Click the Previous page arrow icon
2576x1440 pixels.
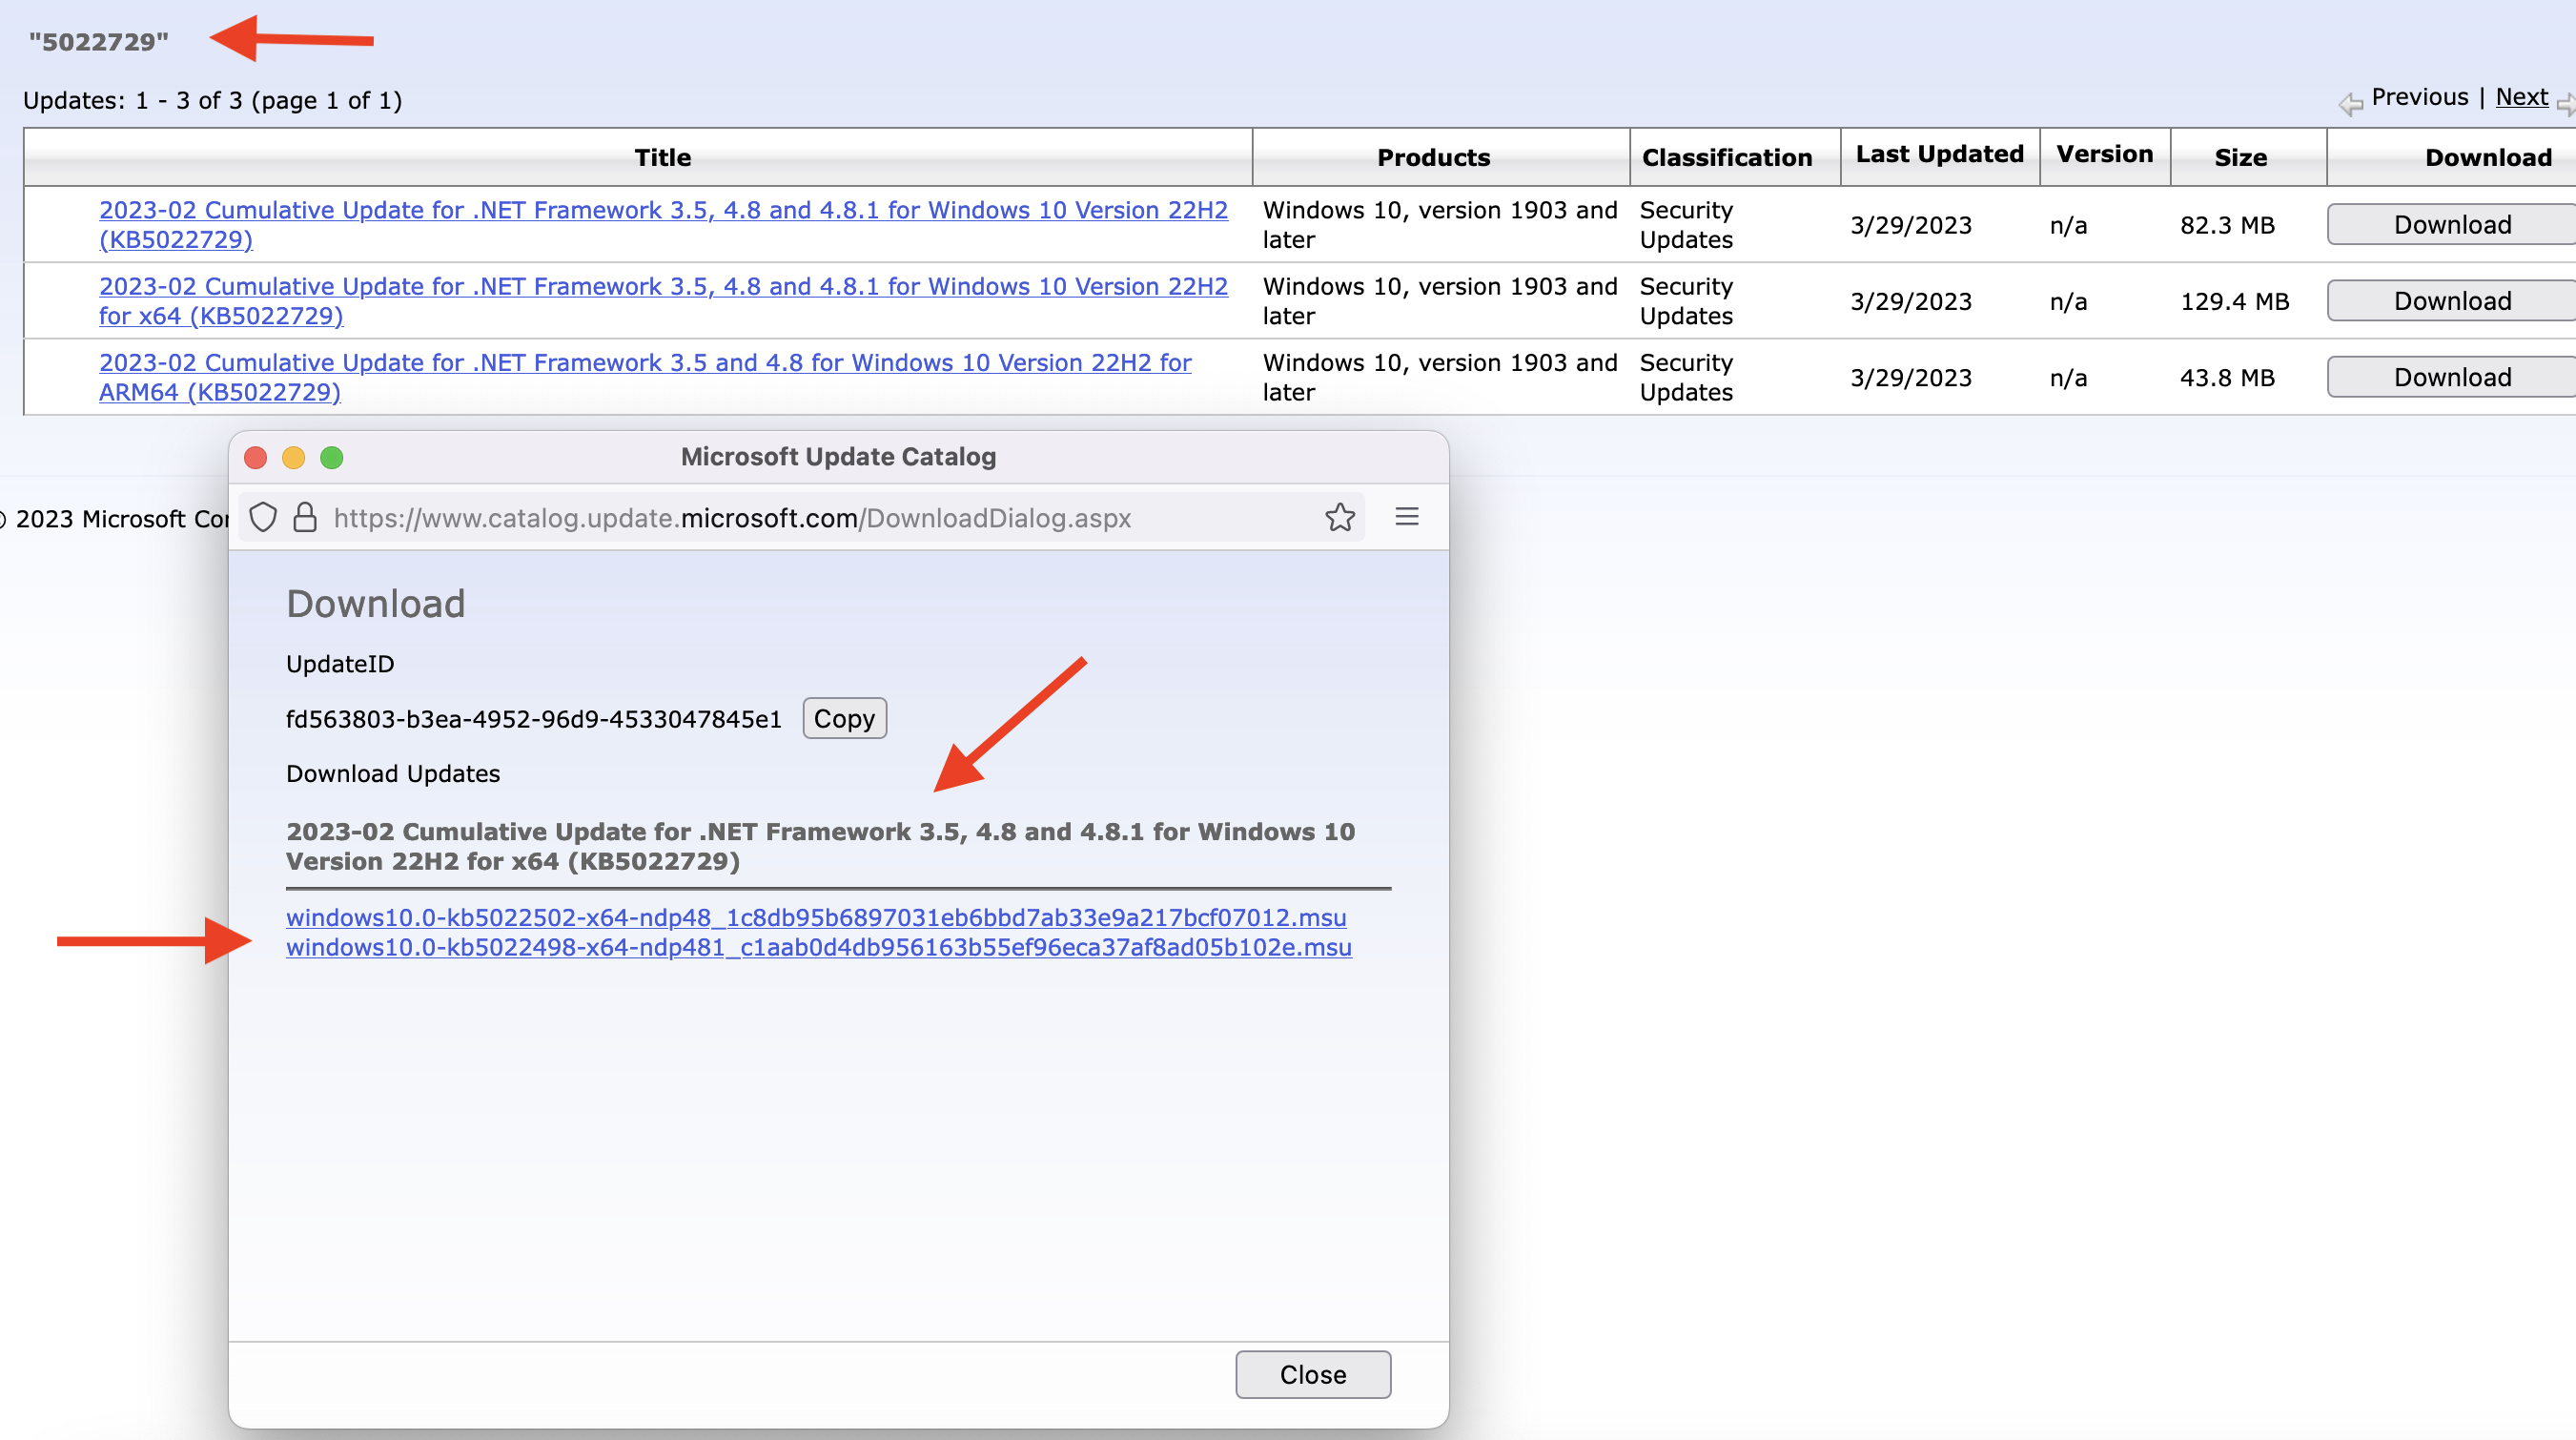pyautogui.click(x=2350, y=102)
